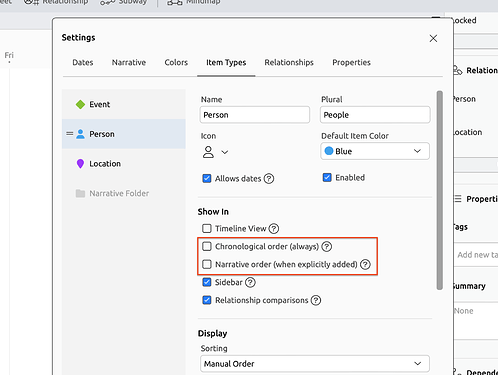This screenshot has height=375, width=498.
Task: Click the Sidebar help question mark
Action: click(x=250, y=283)
